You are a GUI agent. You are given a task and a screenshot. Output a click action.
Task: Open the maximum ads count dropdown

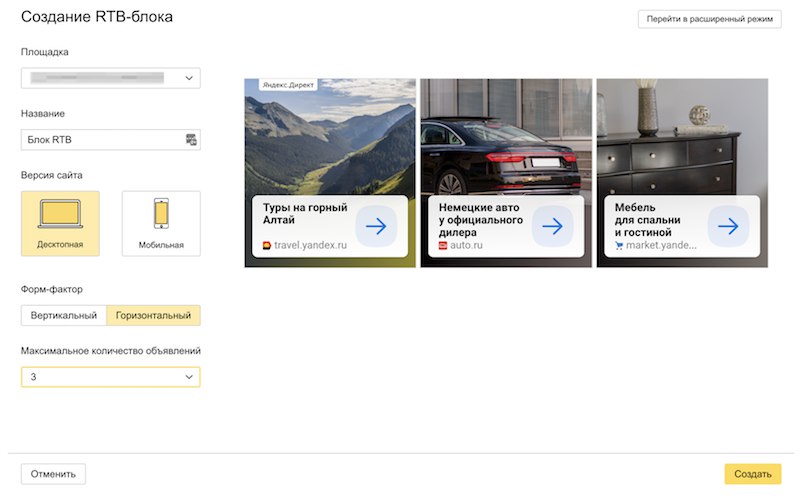coord(111,377)
